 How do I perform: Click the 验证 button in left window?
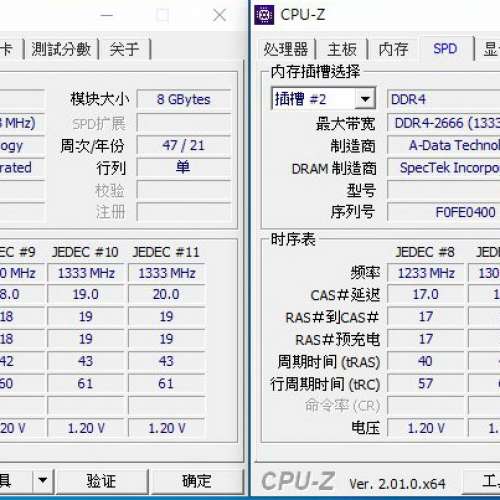pos(102,481)
